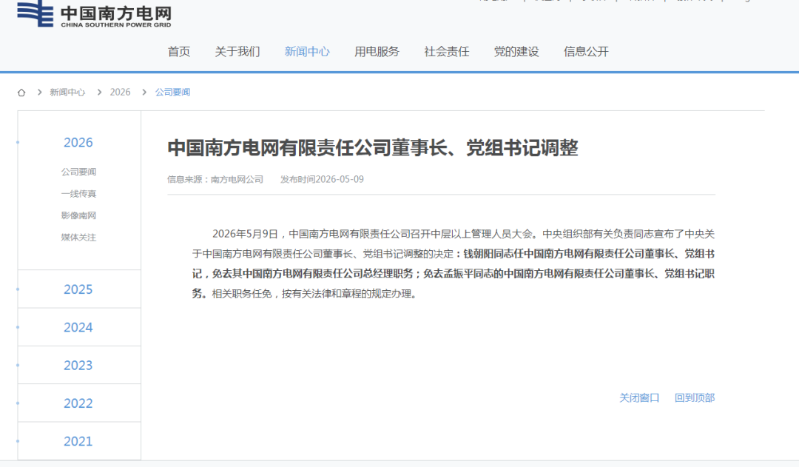The height and width of the screenshot is (467, 799).
Task: Open 公司要闻 under sidebar 2026
Action: tap(78, 172)
